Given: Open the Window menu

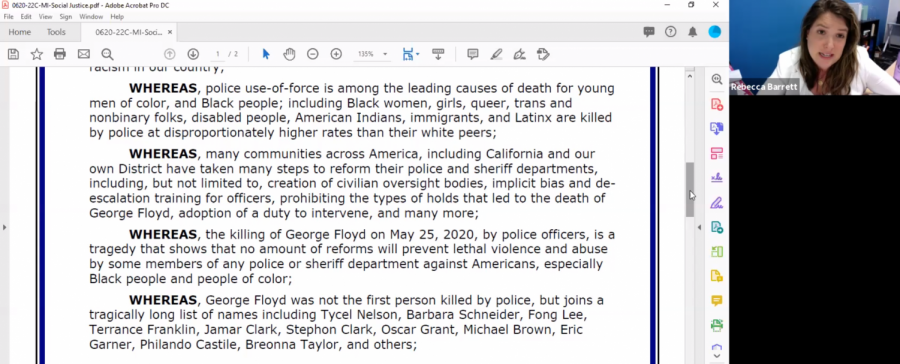Looking at the screenshot, I should pyautogui.click(x=91, y=17).
